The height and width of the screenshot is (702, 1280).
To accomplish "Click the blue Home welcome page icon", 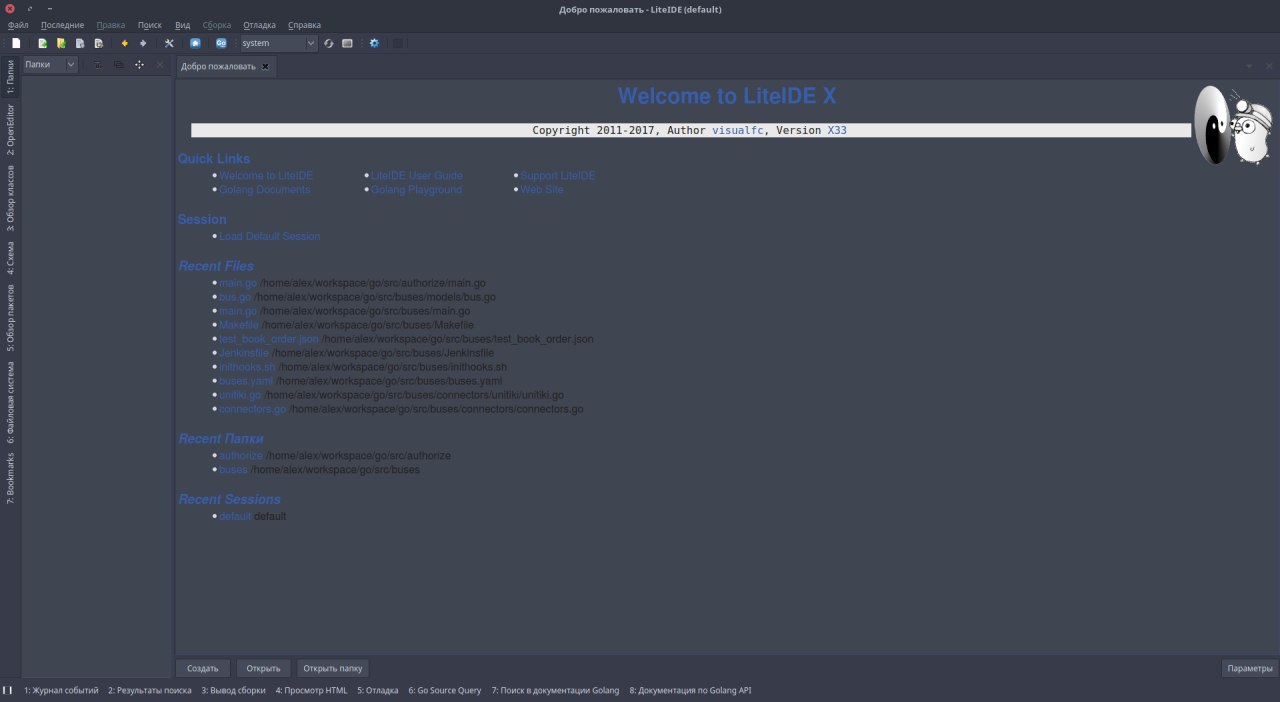I will pyautogui.click(x=195, y=43).
